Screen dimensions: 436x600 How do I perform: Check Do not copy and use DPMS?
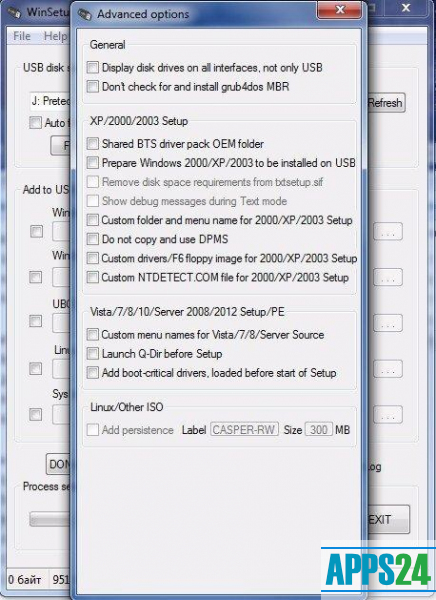coord(93,239)
